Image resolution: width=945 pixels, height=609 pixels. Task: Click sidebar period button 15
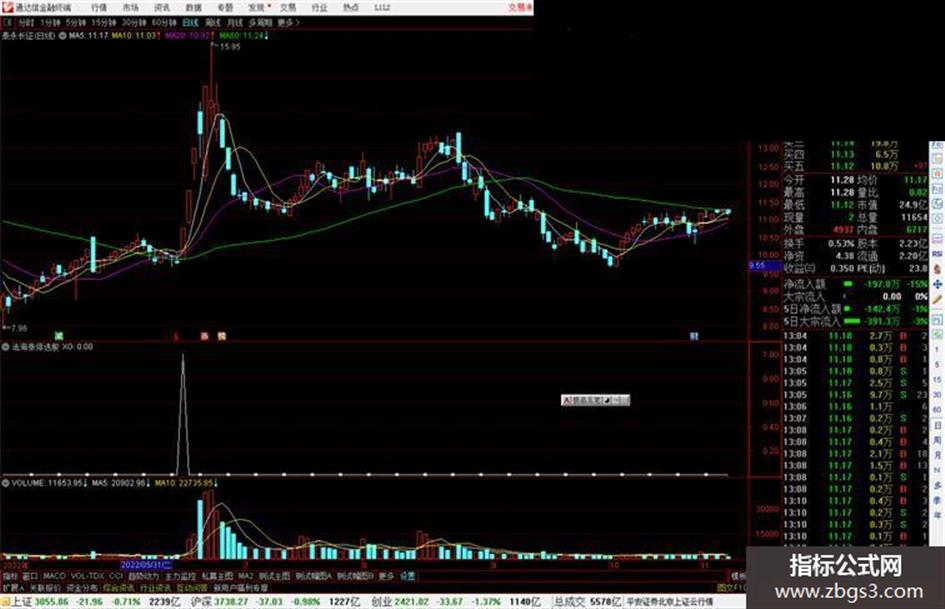937,380
